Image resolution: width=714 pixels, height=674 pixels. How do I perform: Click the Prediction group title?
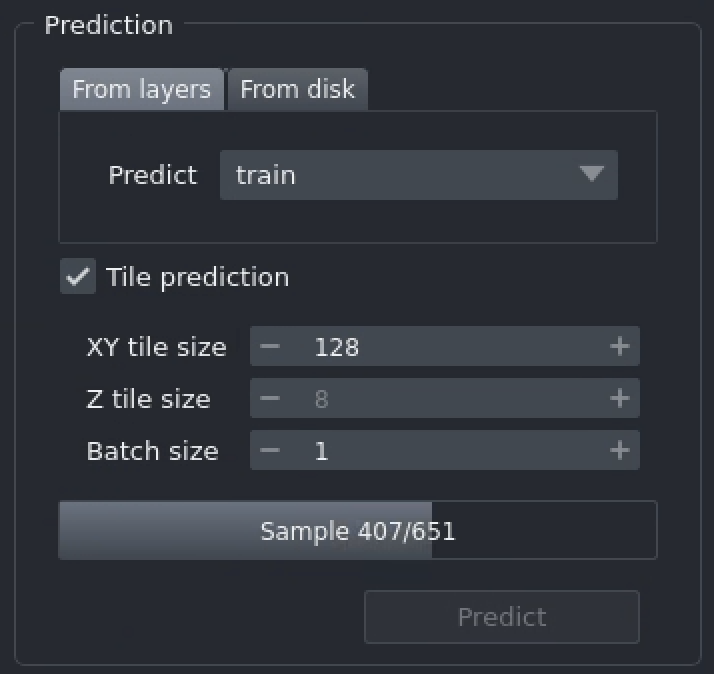point(108,25)
